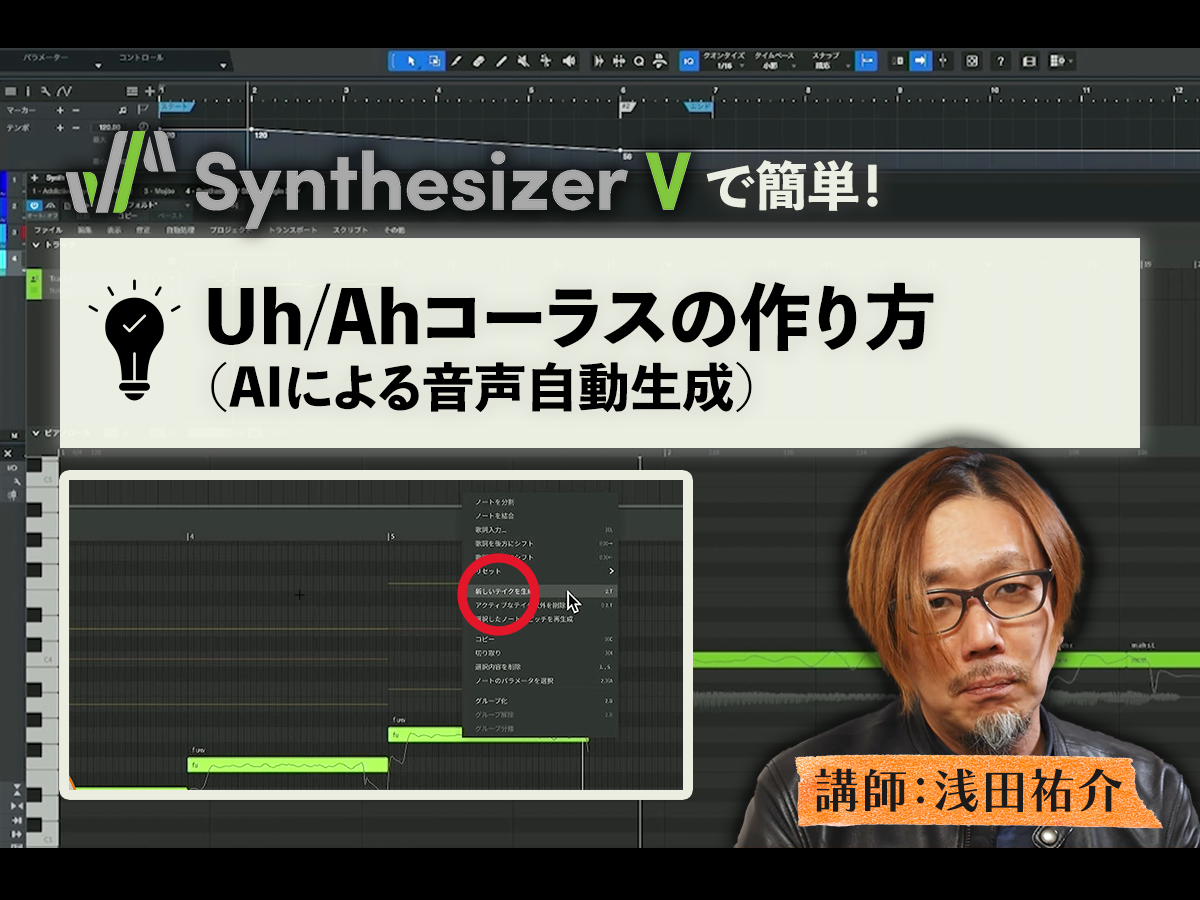Image resolution: width=1200 pixels, height=900 pixels.
Task: Click the スタート marker on timeline
Action: (177, 105)
